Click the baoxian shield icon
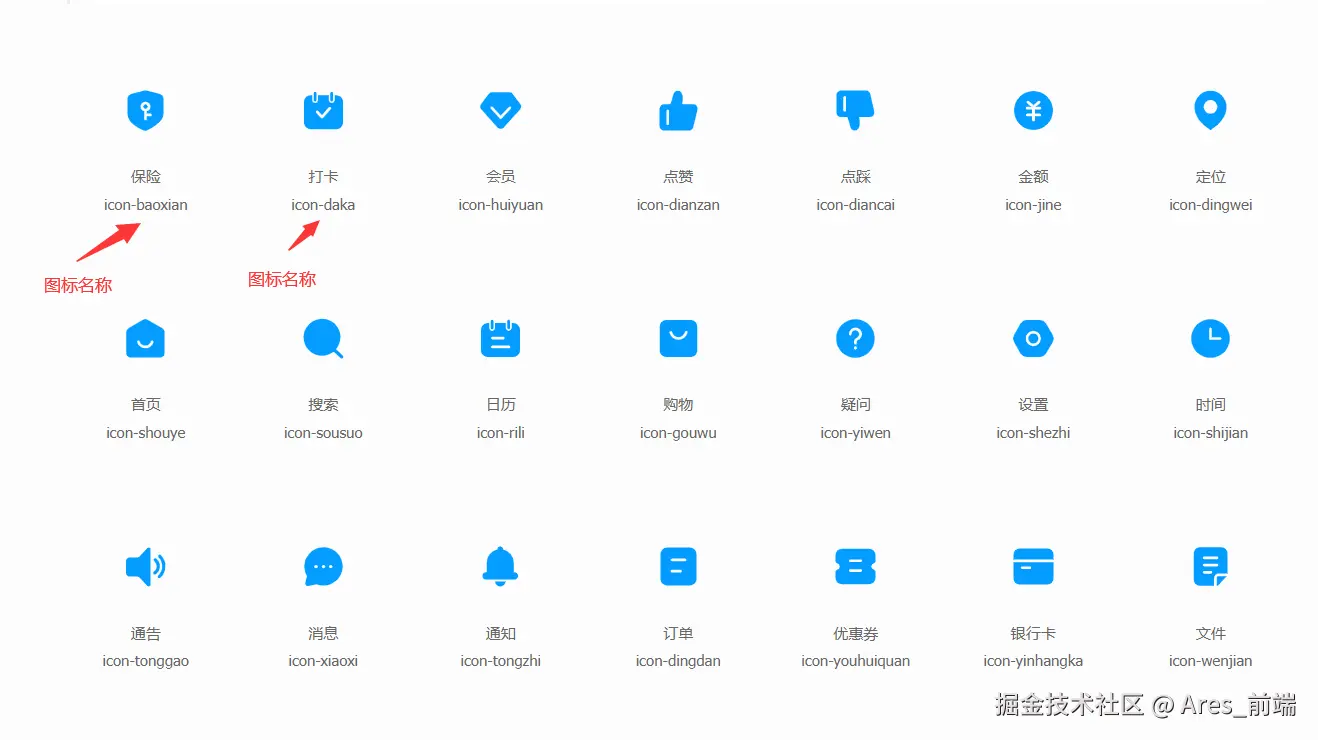The height and width of the screenshot is (740, 1318). pyautogui.click(x=145, y=110)
